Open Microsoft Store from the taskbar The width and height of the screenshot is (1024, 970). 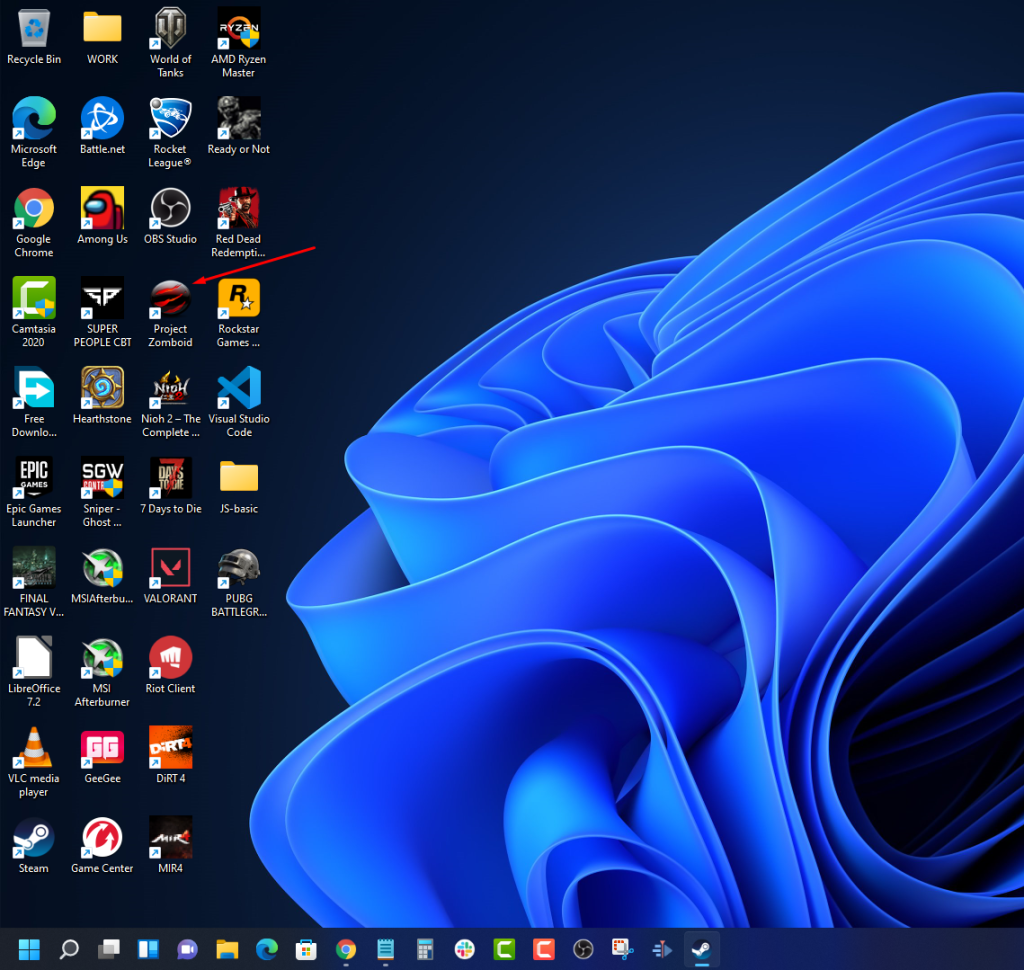click(x=306, y=949)
